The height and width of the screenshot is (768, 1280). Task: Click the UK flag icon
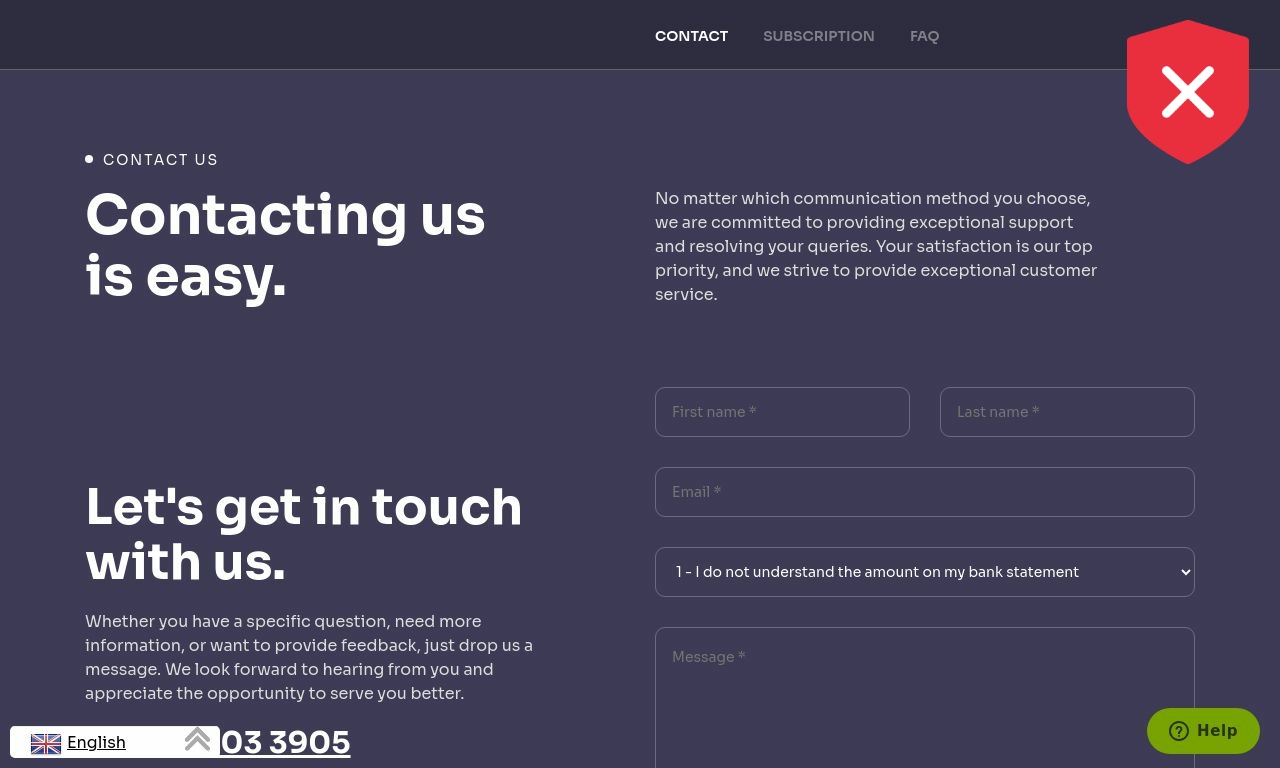[46, 743]
